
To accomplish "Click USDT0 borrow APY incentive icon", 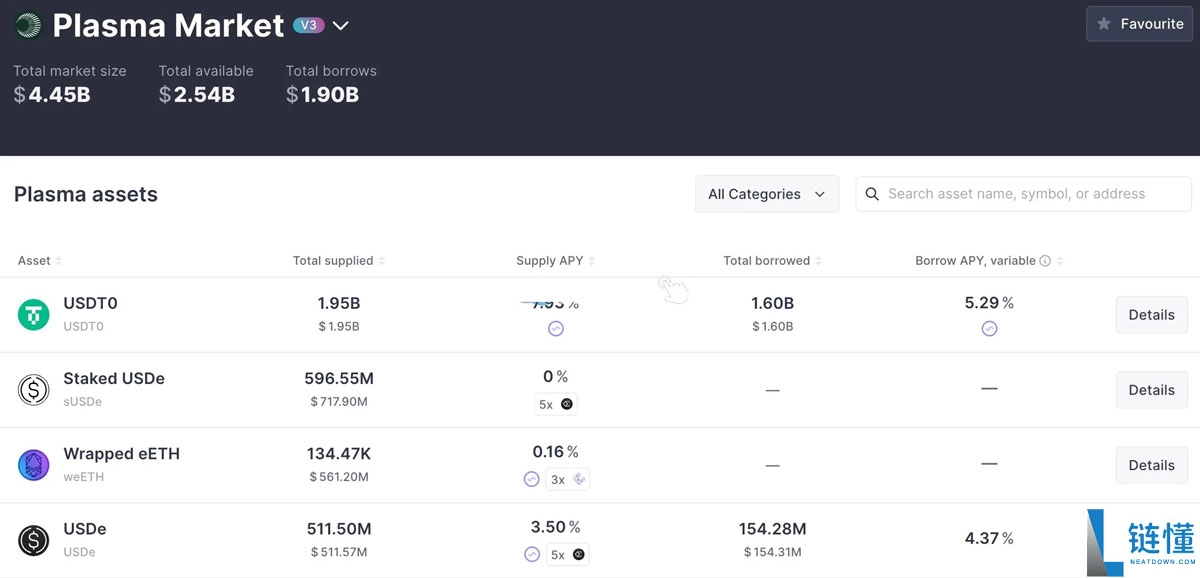I will [x=989, y=328].
